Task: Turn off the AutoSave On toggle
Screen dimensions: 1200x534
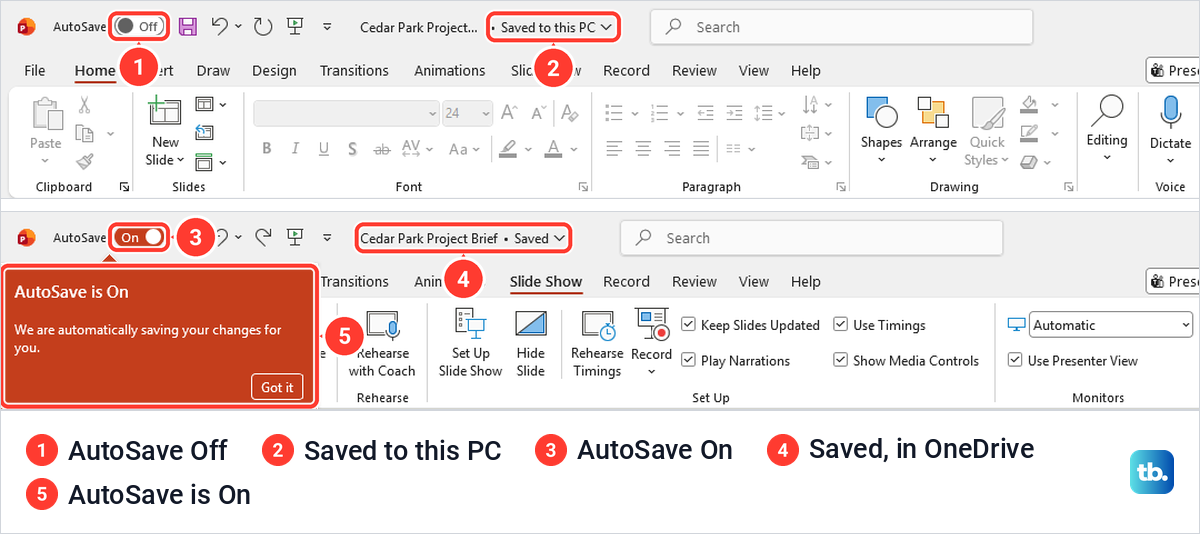Action: 139,238
